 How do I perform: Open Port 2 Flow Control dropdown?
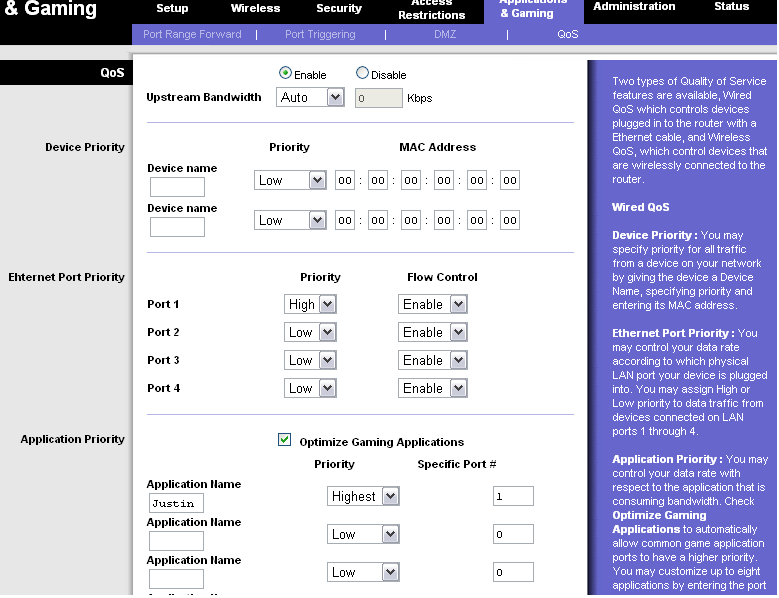pos(433,332)
